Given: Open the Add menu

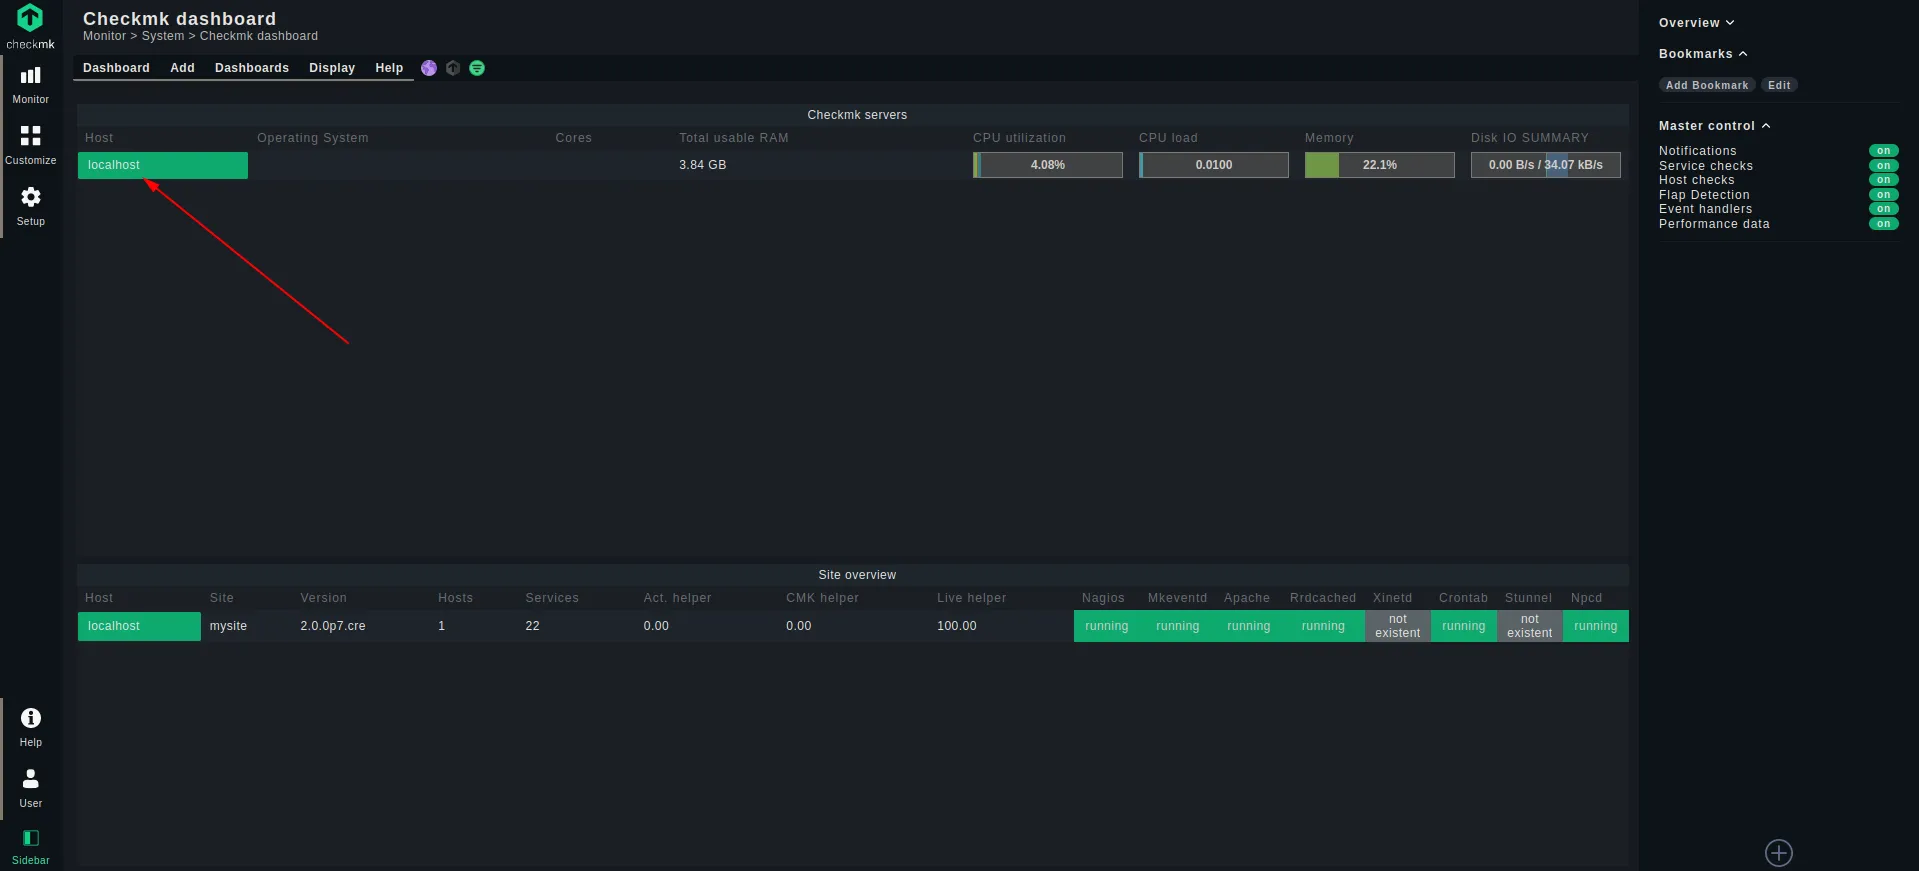Looking at the screenshot, I should 182,68.
